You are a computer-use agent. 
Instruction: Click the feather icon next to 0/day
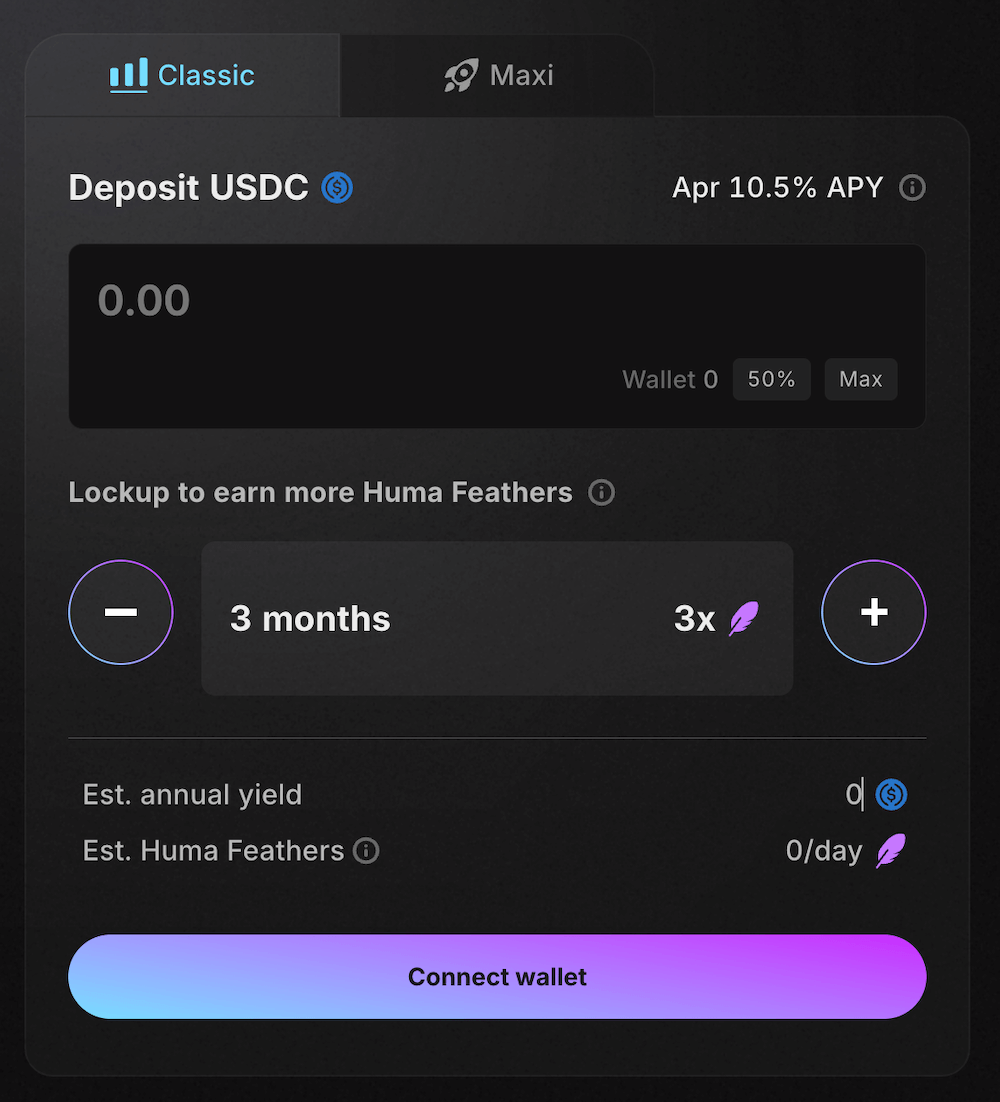(891, 851)
